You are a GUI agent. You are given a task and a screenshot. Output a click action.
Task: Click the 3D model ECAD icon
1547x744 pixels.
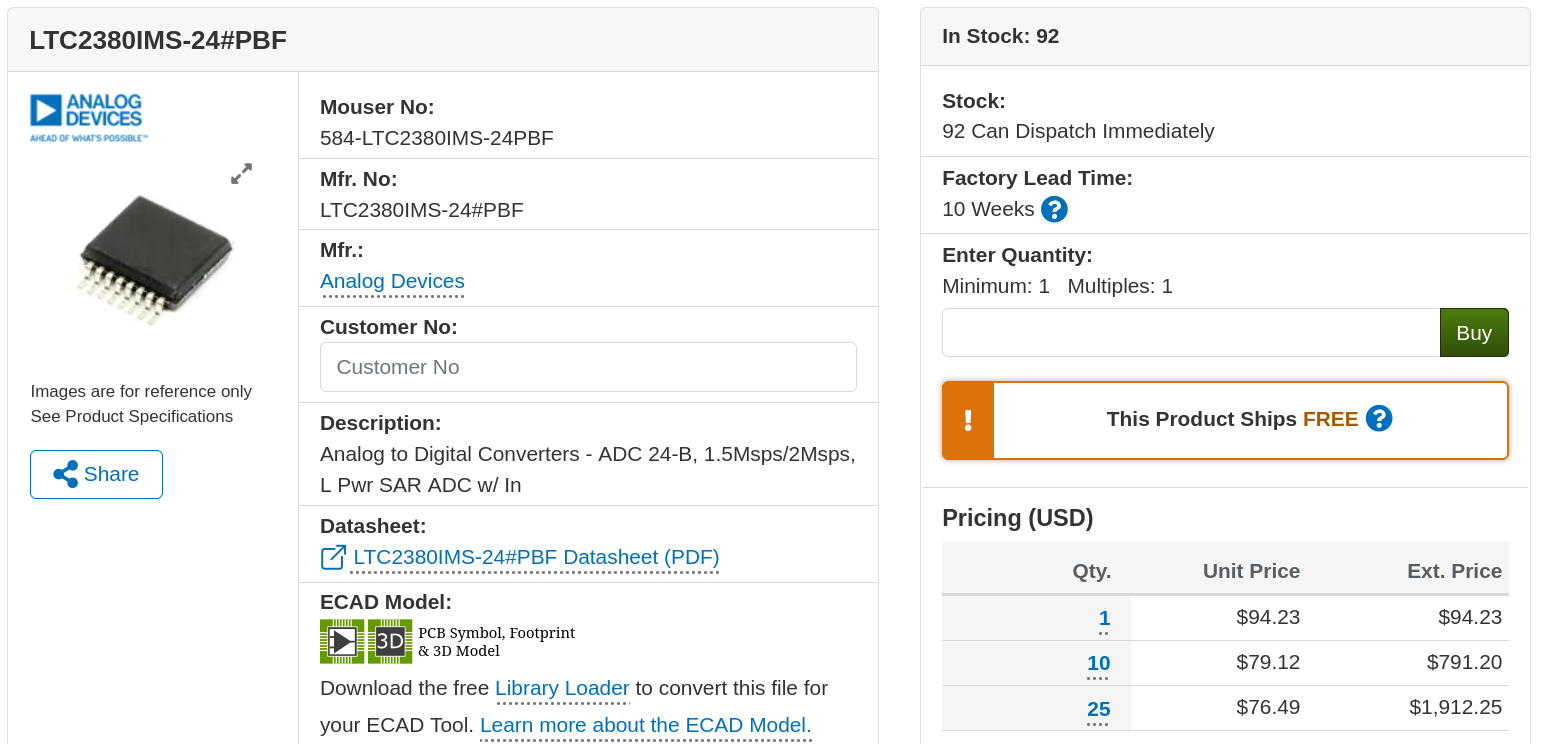(390, 641)
